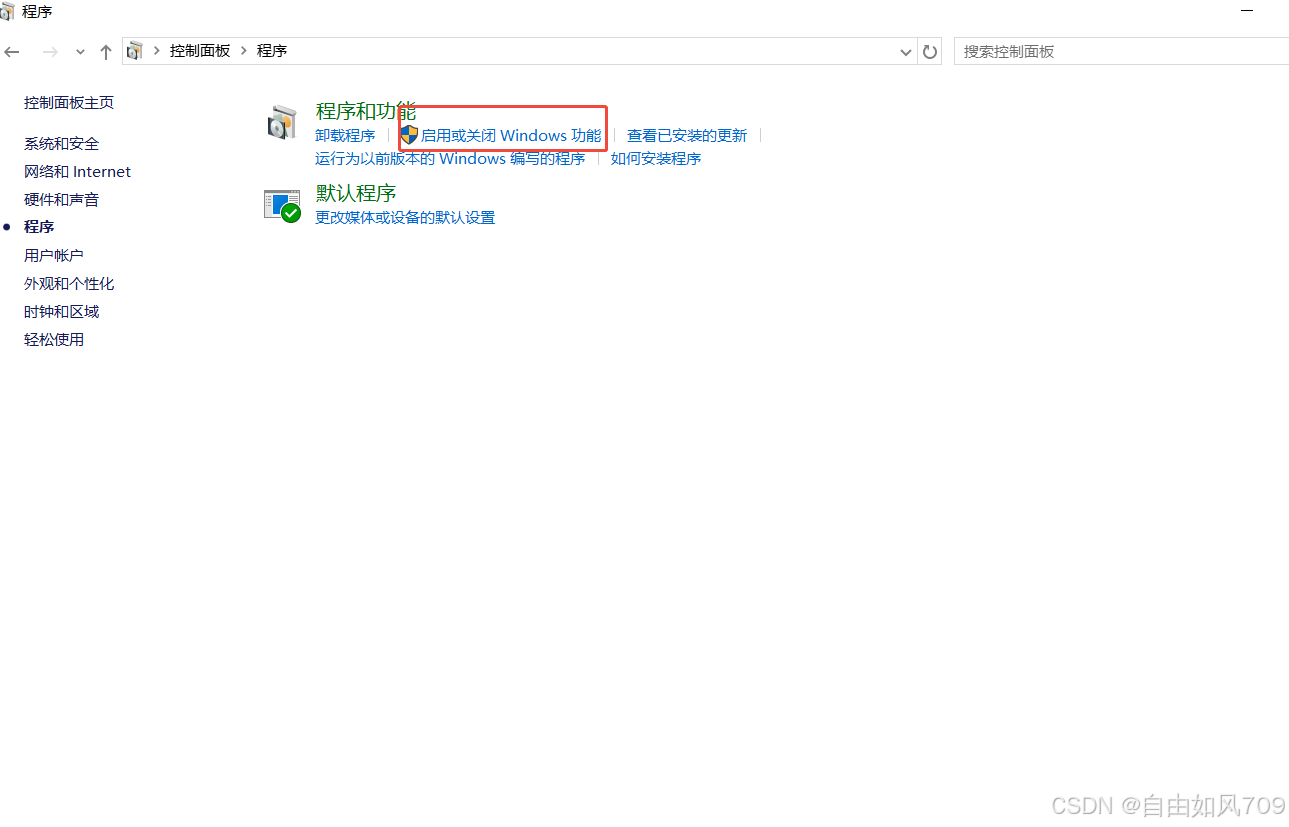Open 启用或关闭 Windows 功能
Image resolution: width=1289 pixels, height=827 pixels.
[511, 135]
